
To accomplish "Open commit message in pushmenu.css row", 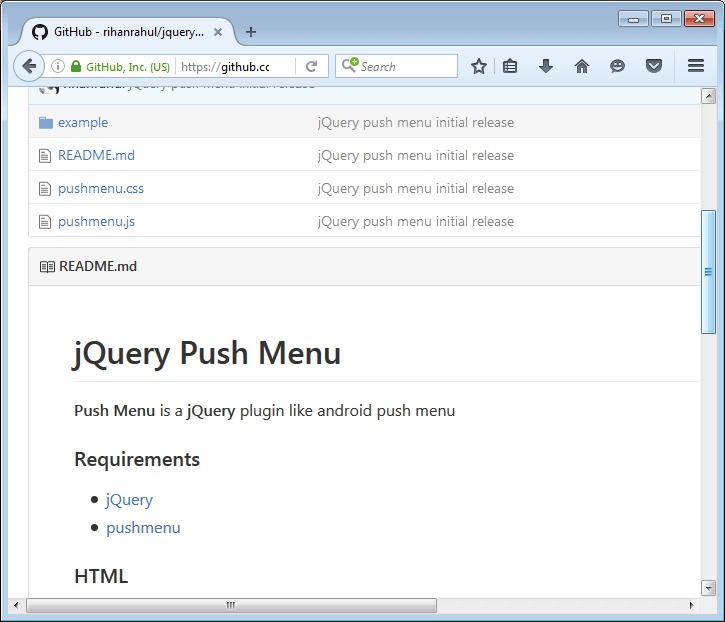I will 416,189.
